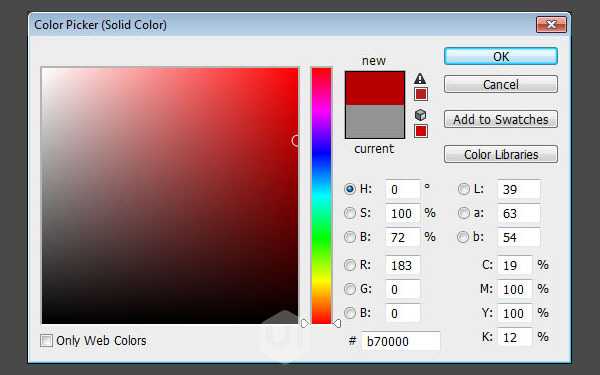Click the Cancel button

pos(501,84)
